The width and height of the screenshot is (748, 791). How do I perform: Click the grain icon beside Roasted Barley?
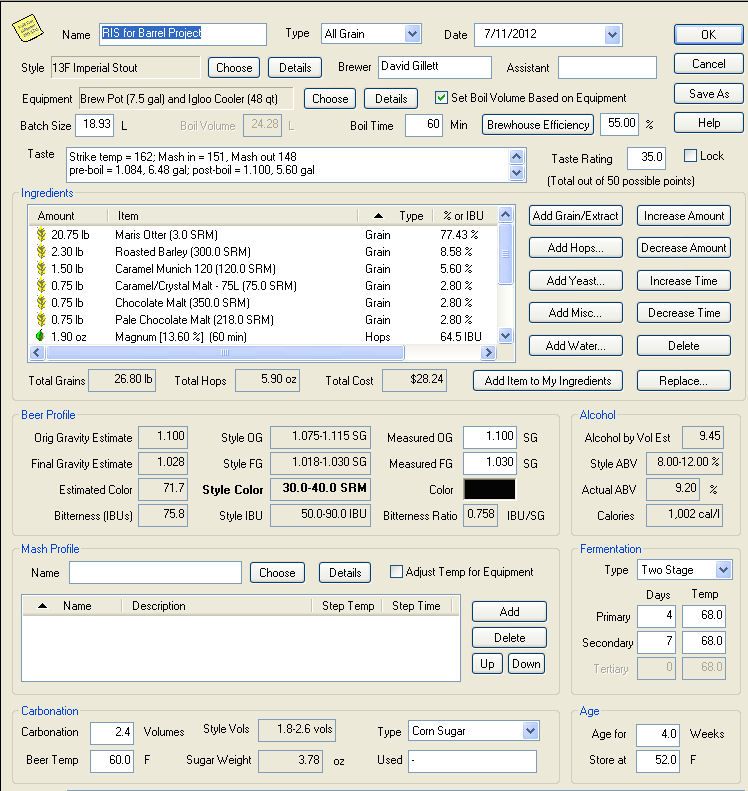point(41,252)
